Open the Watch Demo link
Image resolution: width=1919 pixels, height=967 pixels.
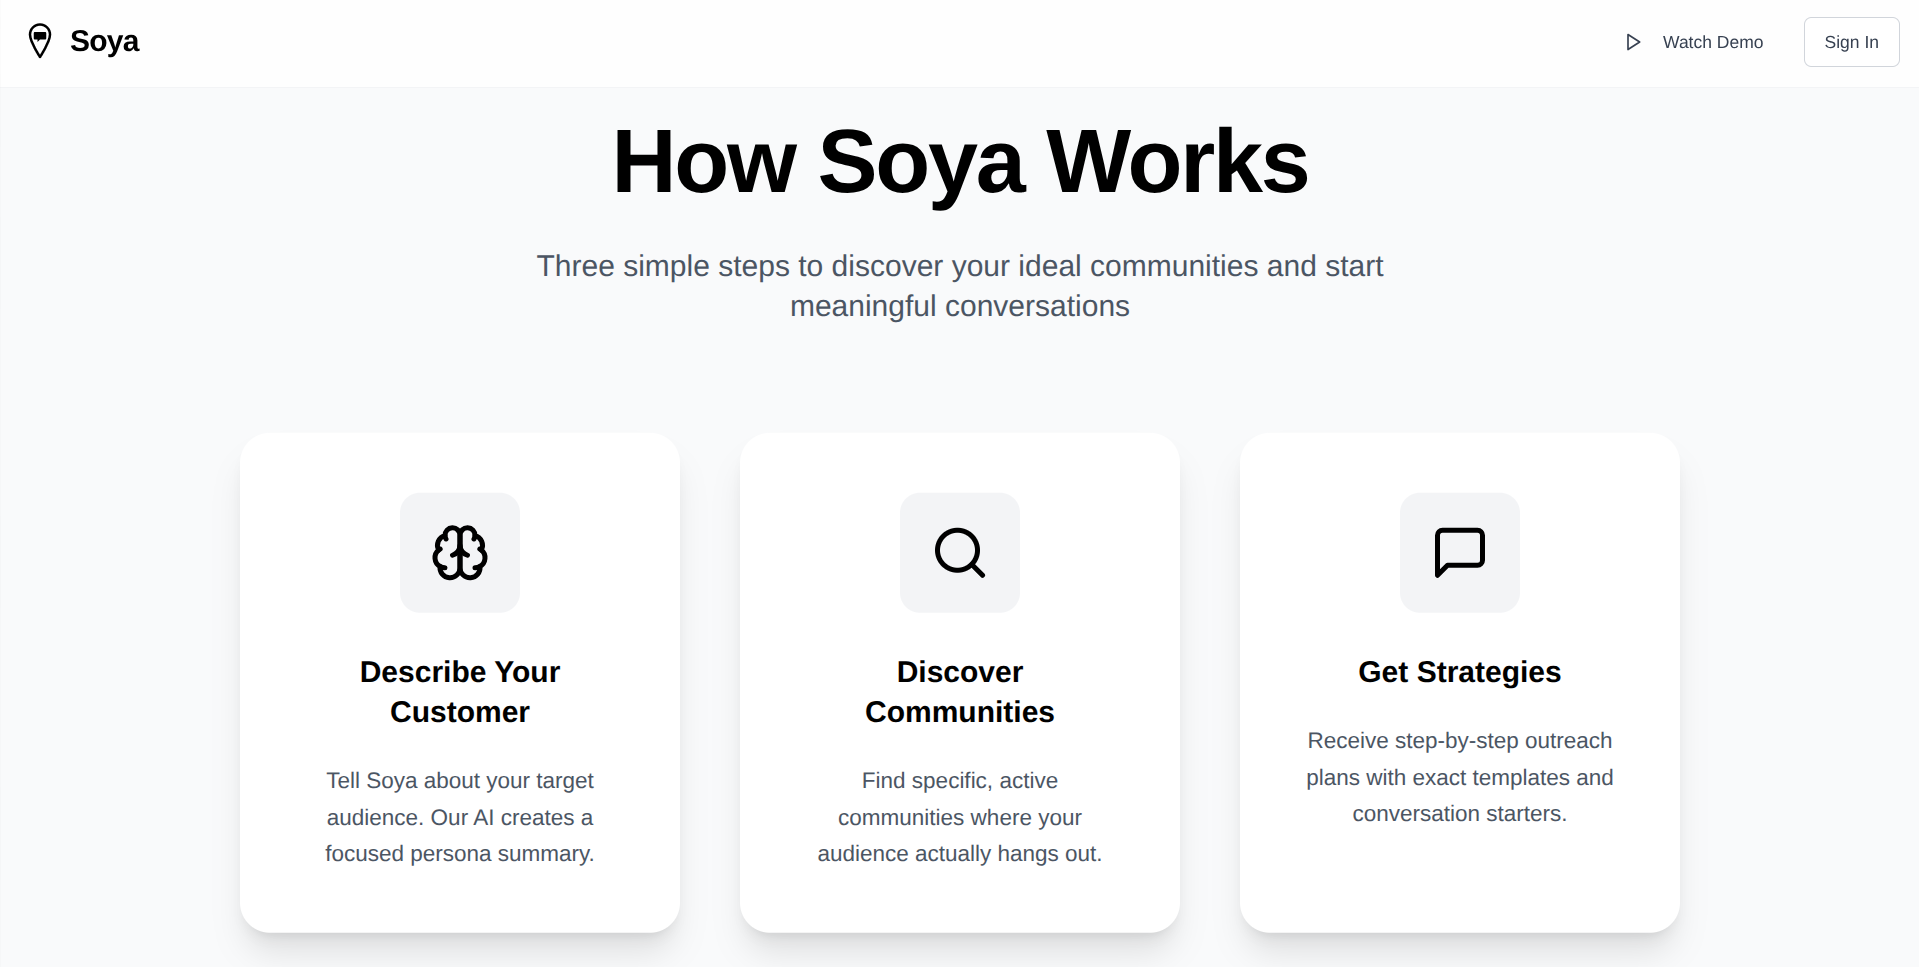pyautogui.click(x=1694, y=42)
